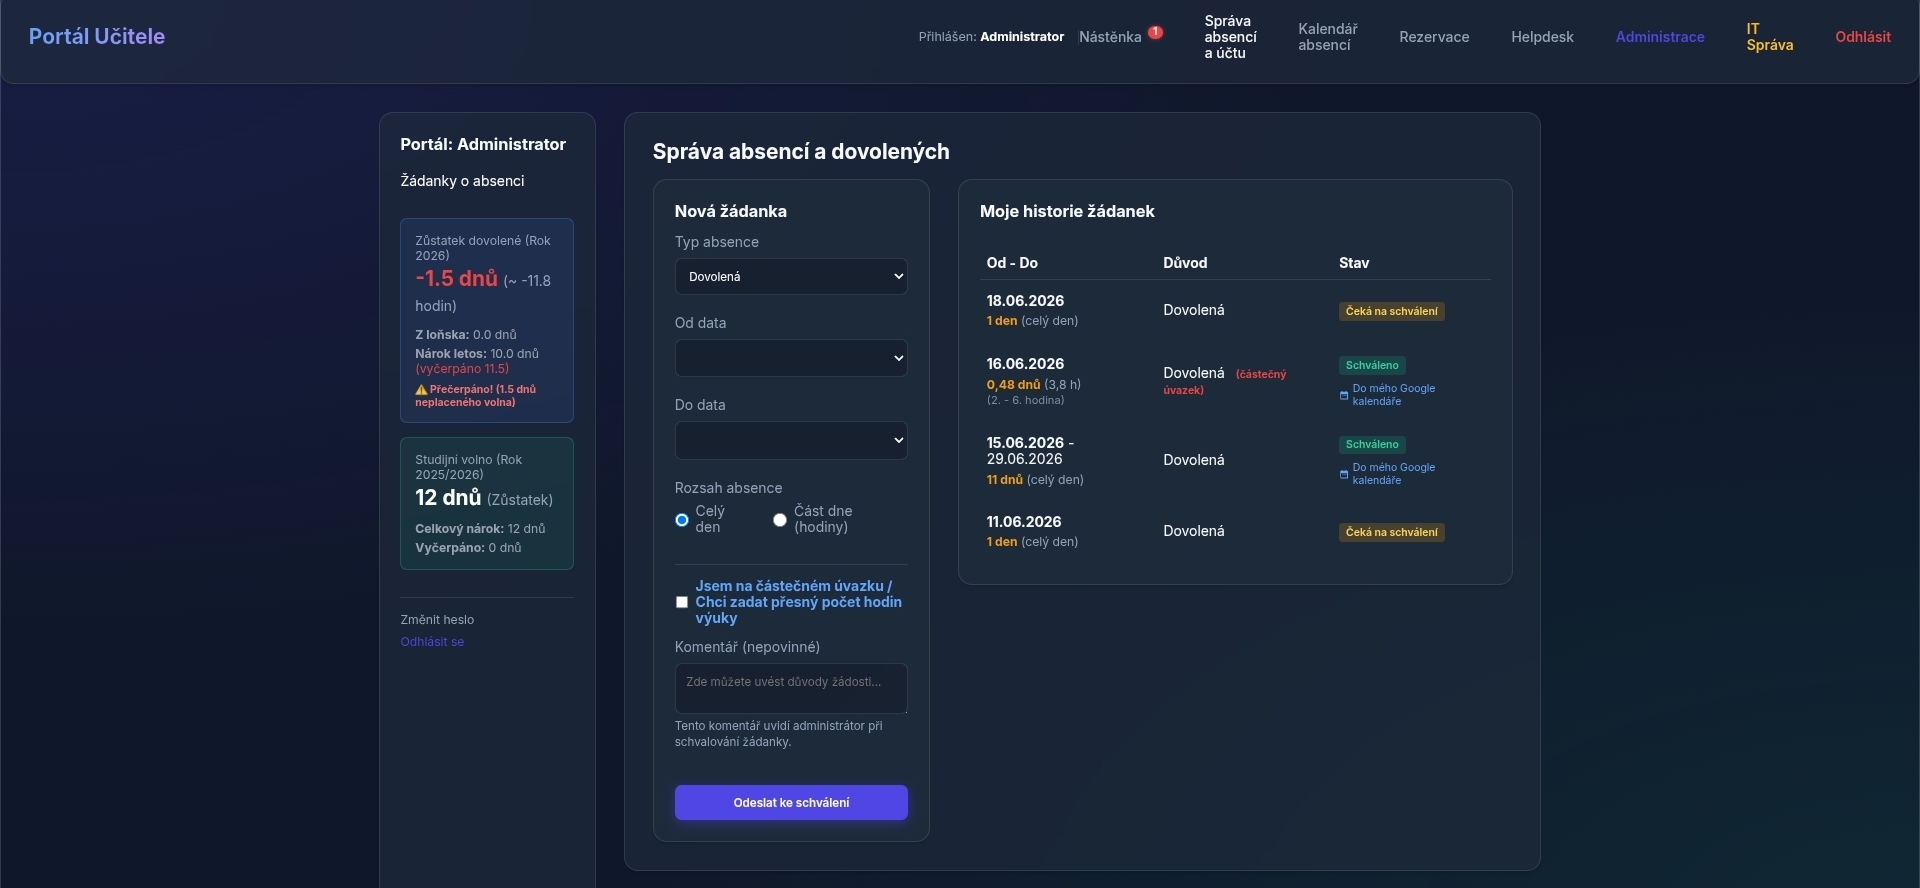This screenshot has width=1920, height=888.
Task: Click the (částečný úvazek) red note
Action: tap(1225, 382)
